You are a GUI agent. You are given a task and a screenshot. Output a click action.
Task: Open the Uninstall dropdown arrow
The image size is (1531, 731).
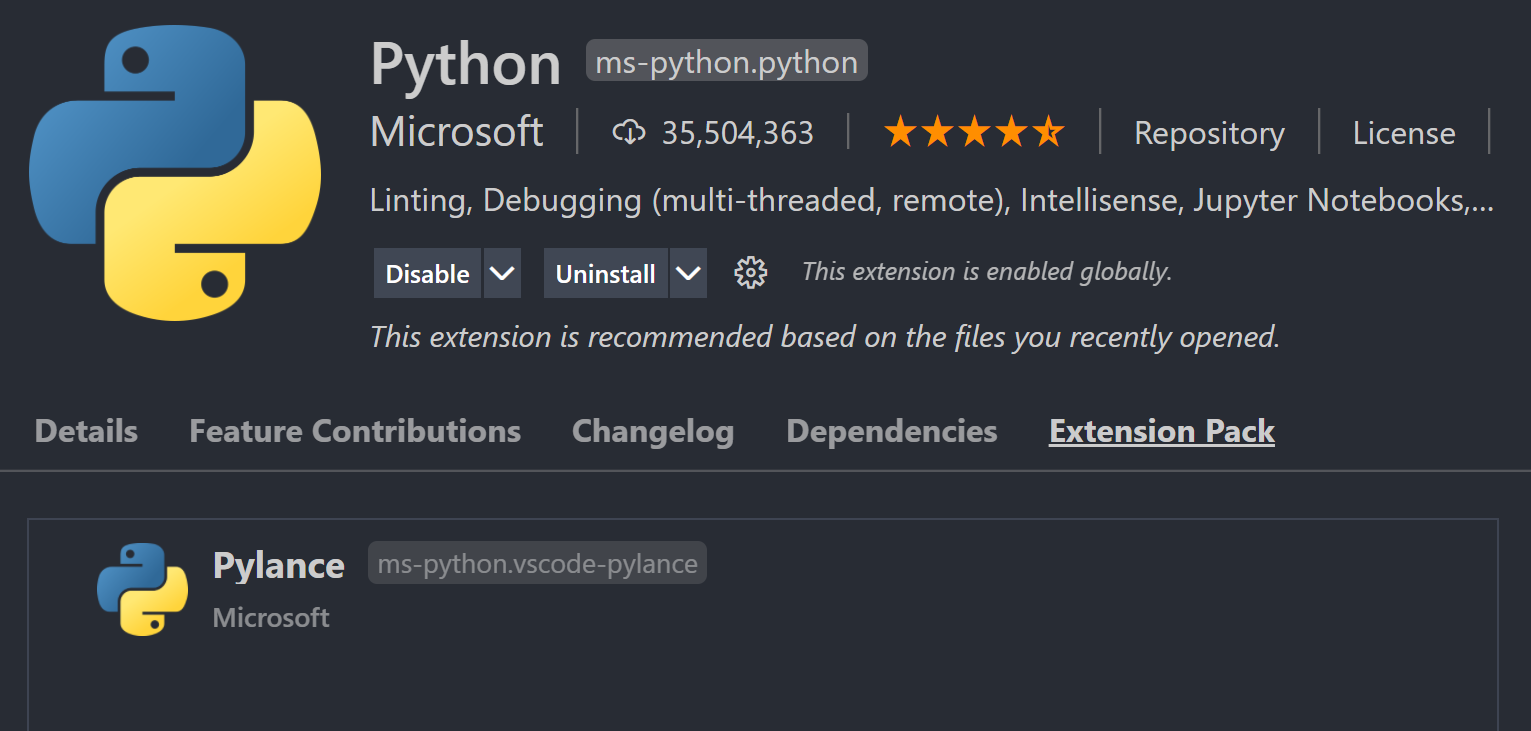[x=688, y=272]
